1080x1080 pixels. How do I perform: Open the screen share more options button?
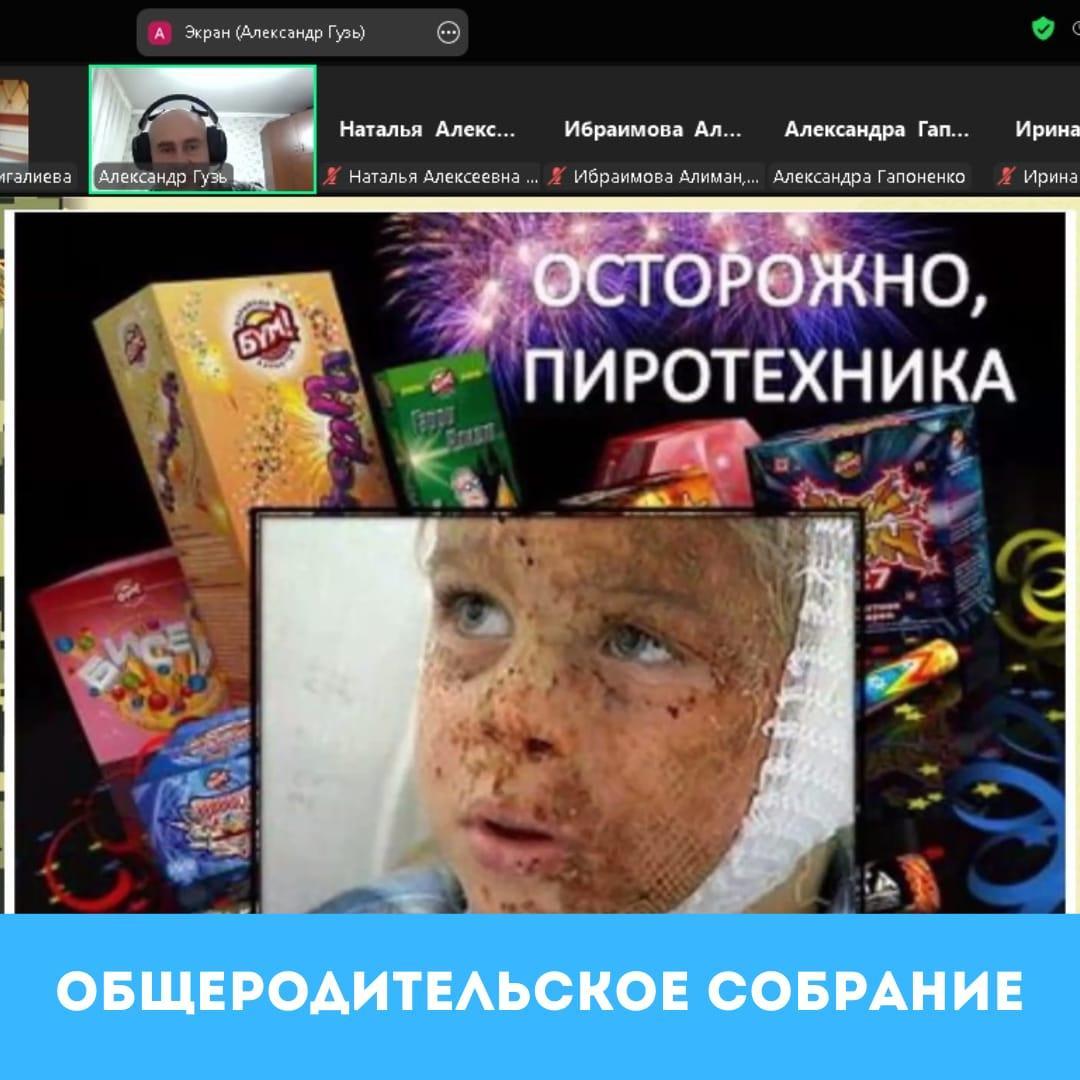click(x=449, y=33)
